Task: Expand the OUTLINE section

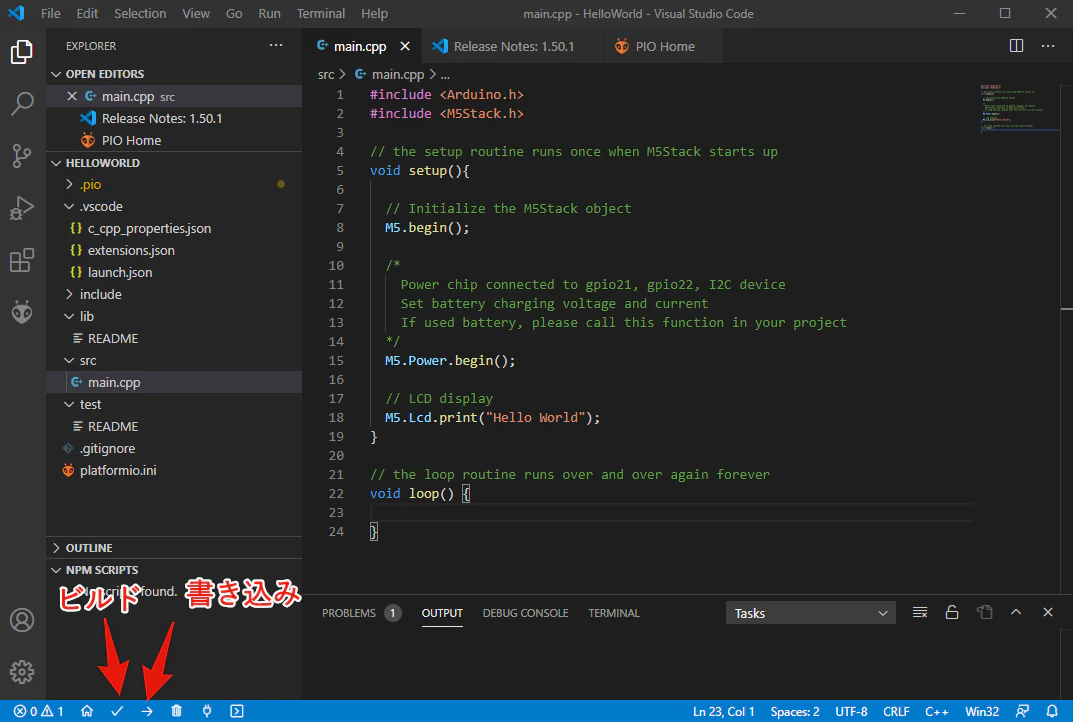Action: pyautogui.click(x=89, y=548)
